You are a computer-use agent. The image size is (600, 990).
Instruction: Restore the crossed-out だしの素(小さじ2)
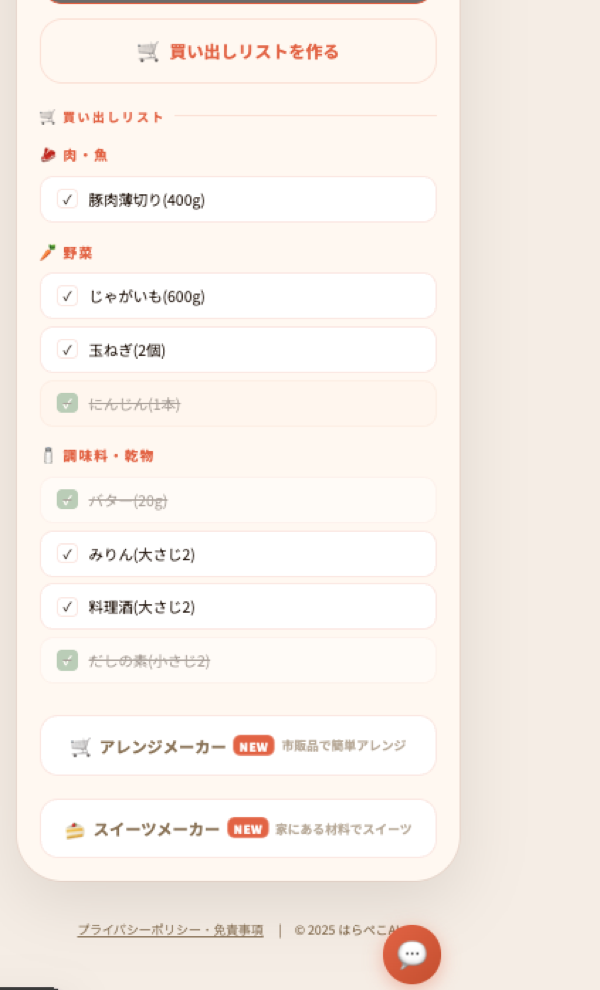[67, 660]
